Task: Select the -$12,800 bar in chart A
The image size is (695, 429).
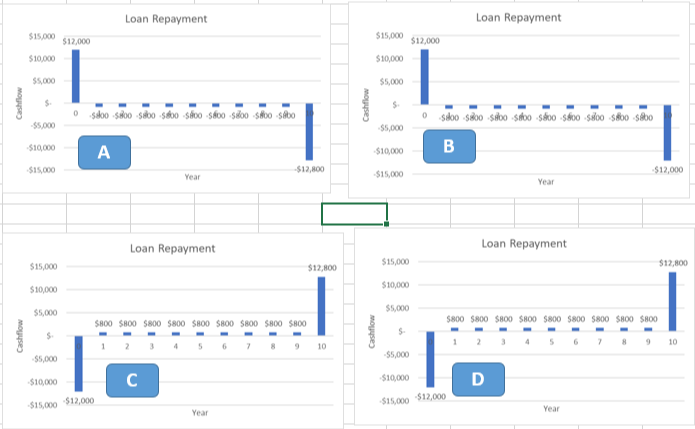Action: point(309,132)
